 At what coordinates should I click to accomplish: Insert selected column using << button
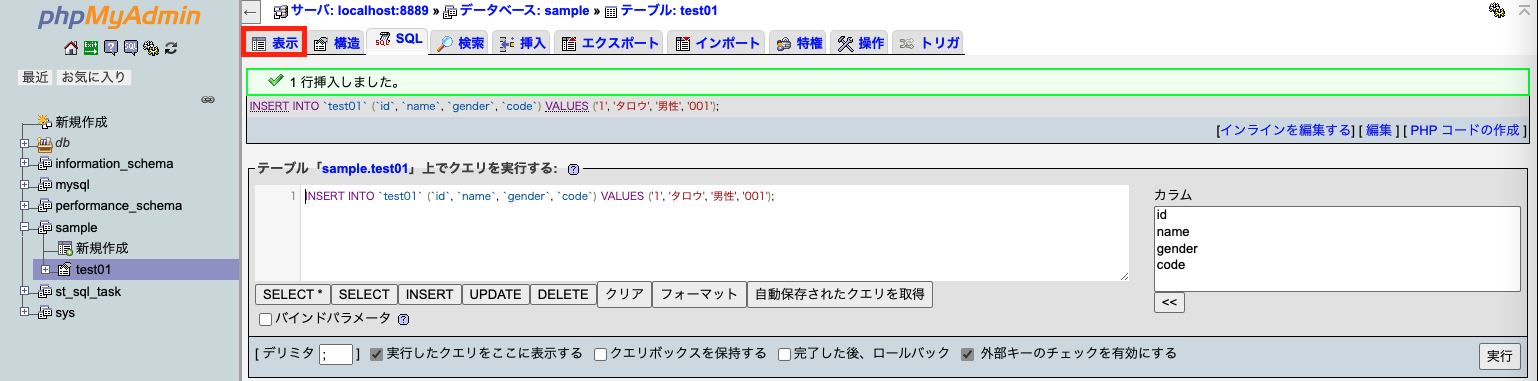(x=1169, y=302)
